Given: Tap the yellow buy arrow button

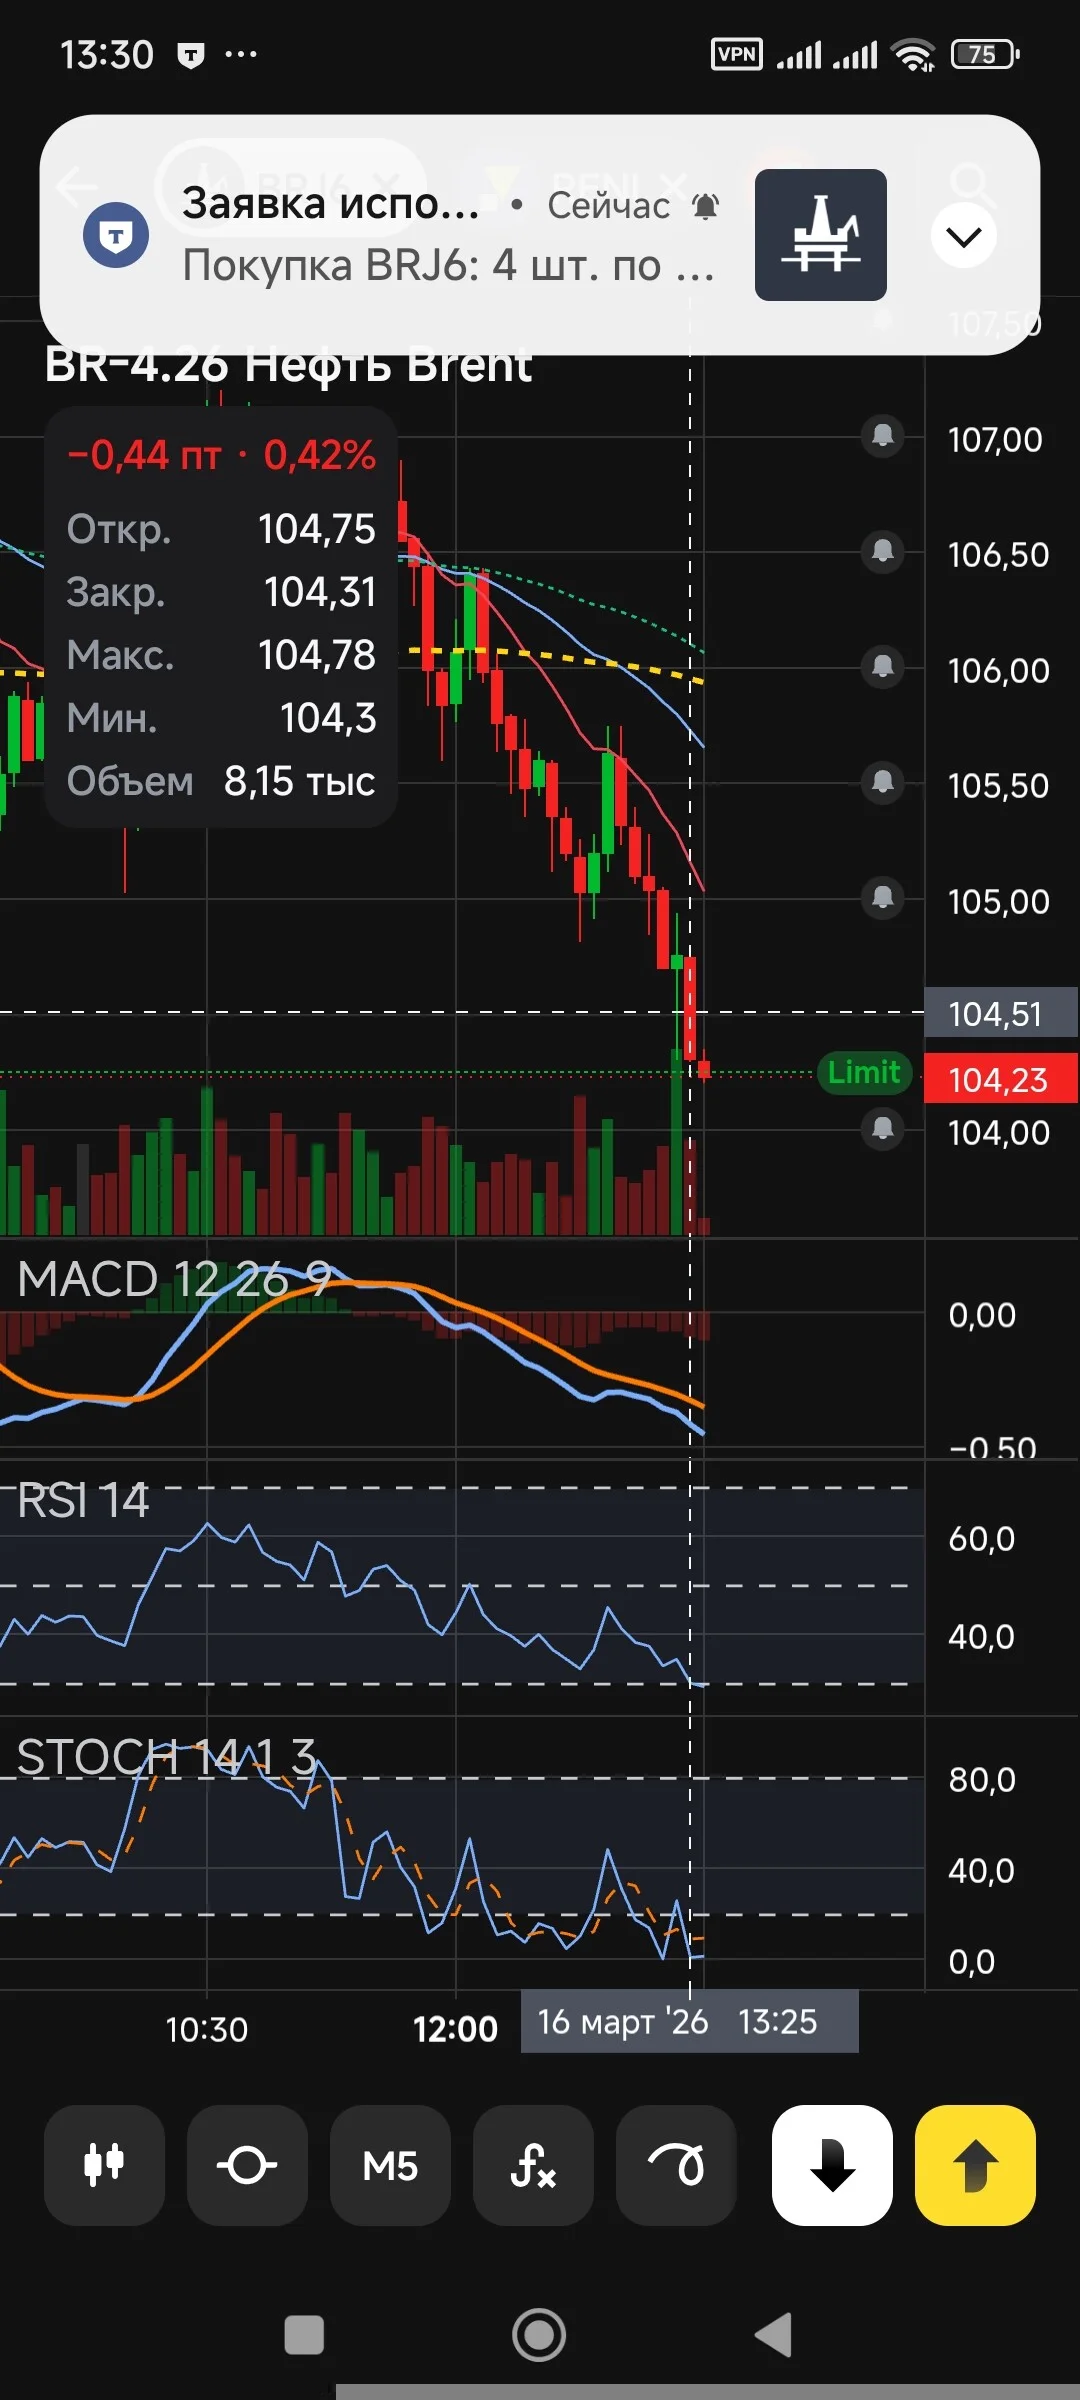Looking at the screenshot, I should coord(975,2165).
